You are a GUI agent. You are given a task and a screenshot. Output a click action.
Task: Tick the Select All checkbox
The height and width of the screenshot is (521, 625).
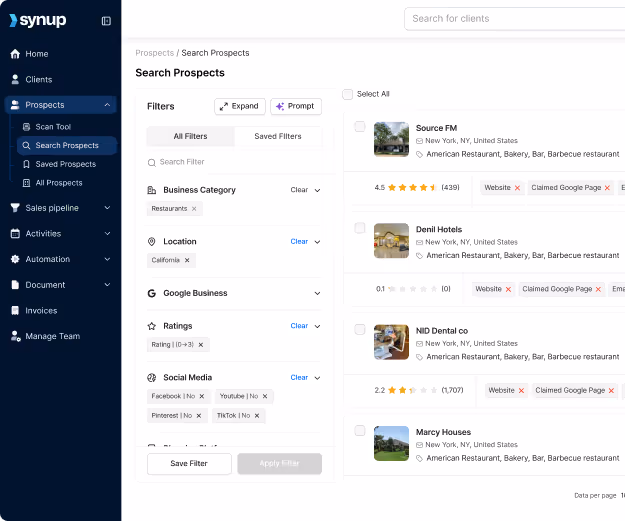(x=348, y=94)
